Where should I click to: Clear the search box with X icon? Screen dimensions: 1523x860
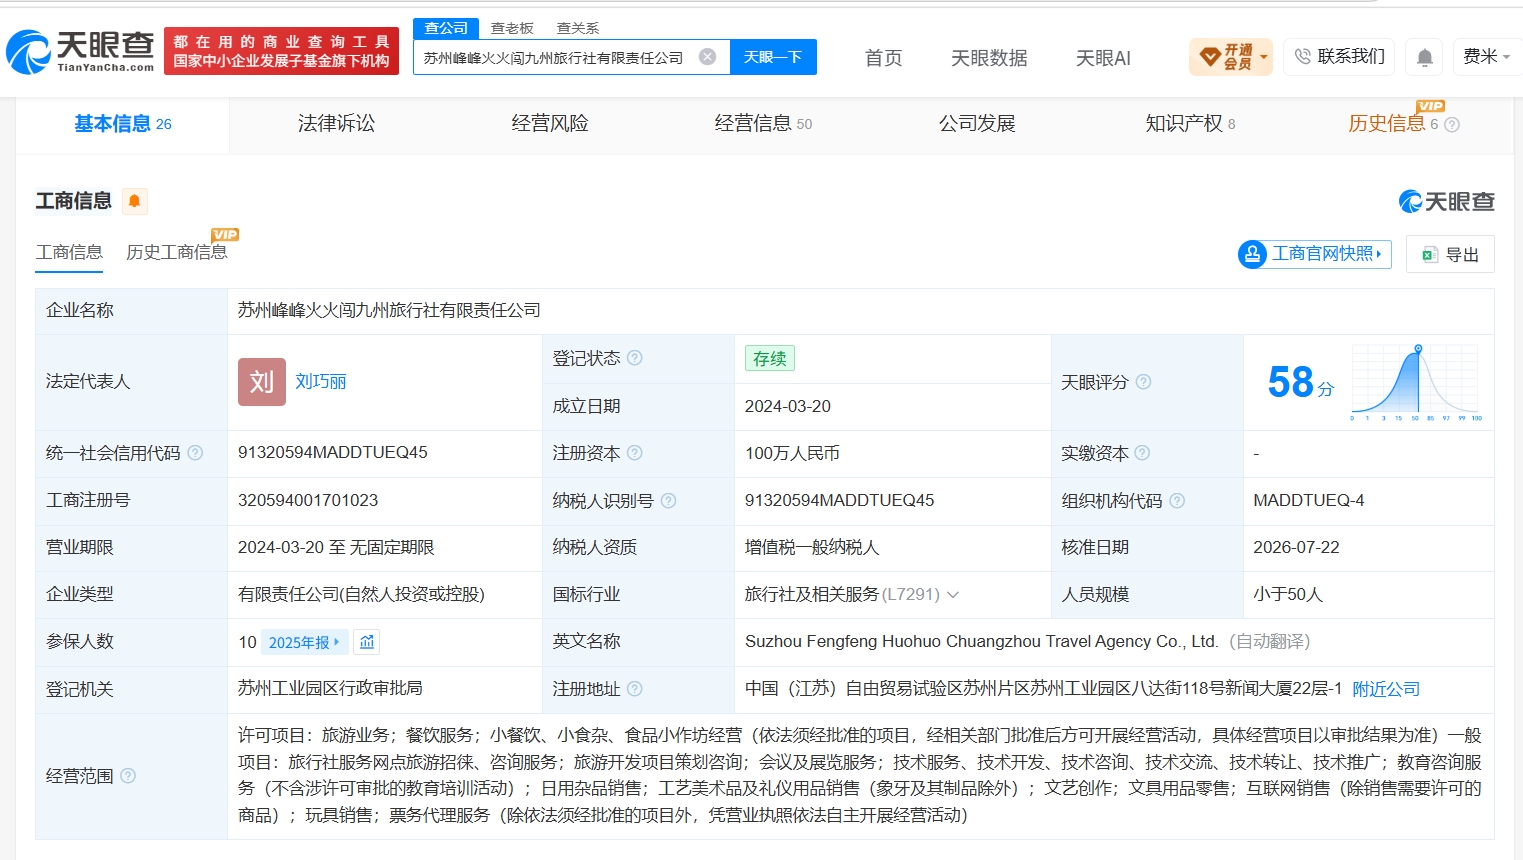click(x=707, y=57)
